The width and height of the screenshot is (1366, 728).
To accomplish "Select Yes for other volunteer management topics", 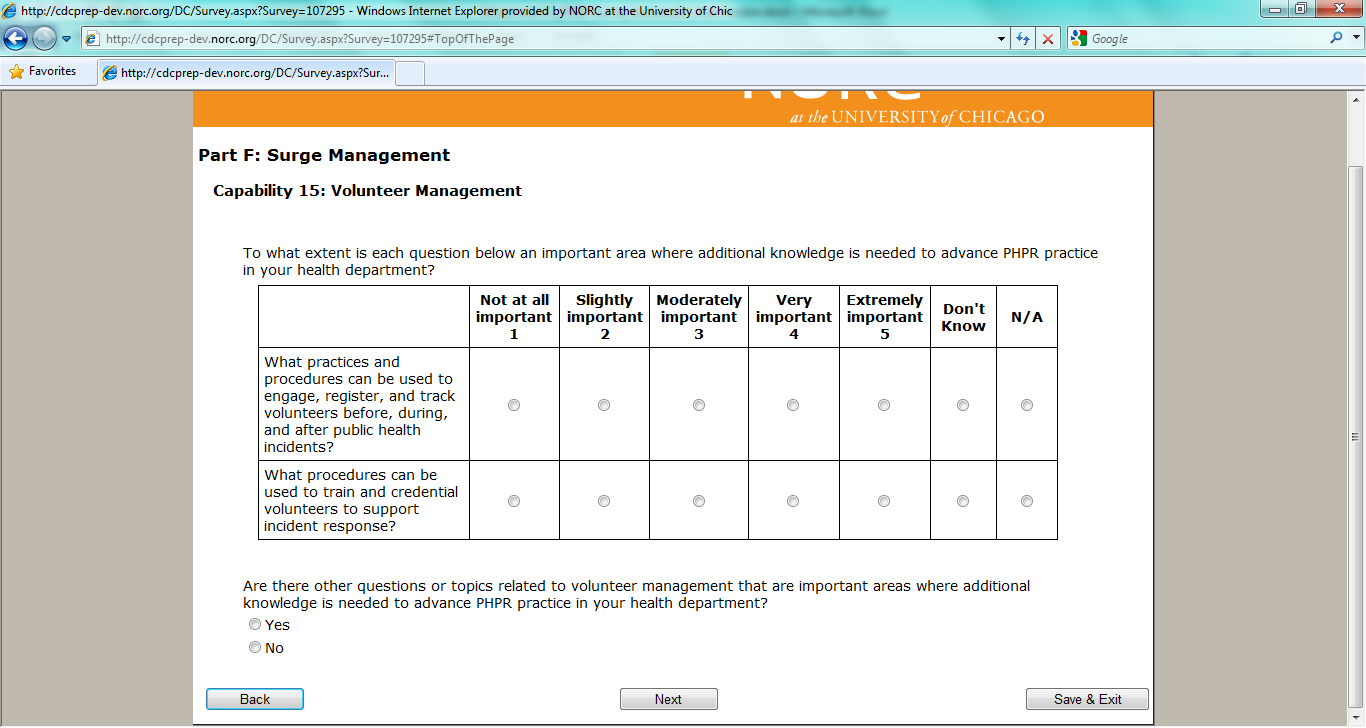I will point(255,624).
